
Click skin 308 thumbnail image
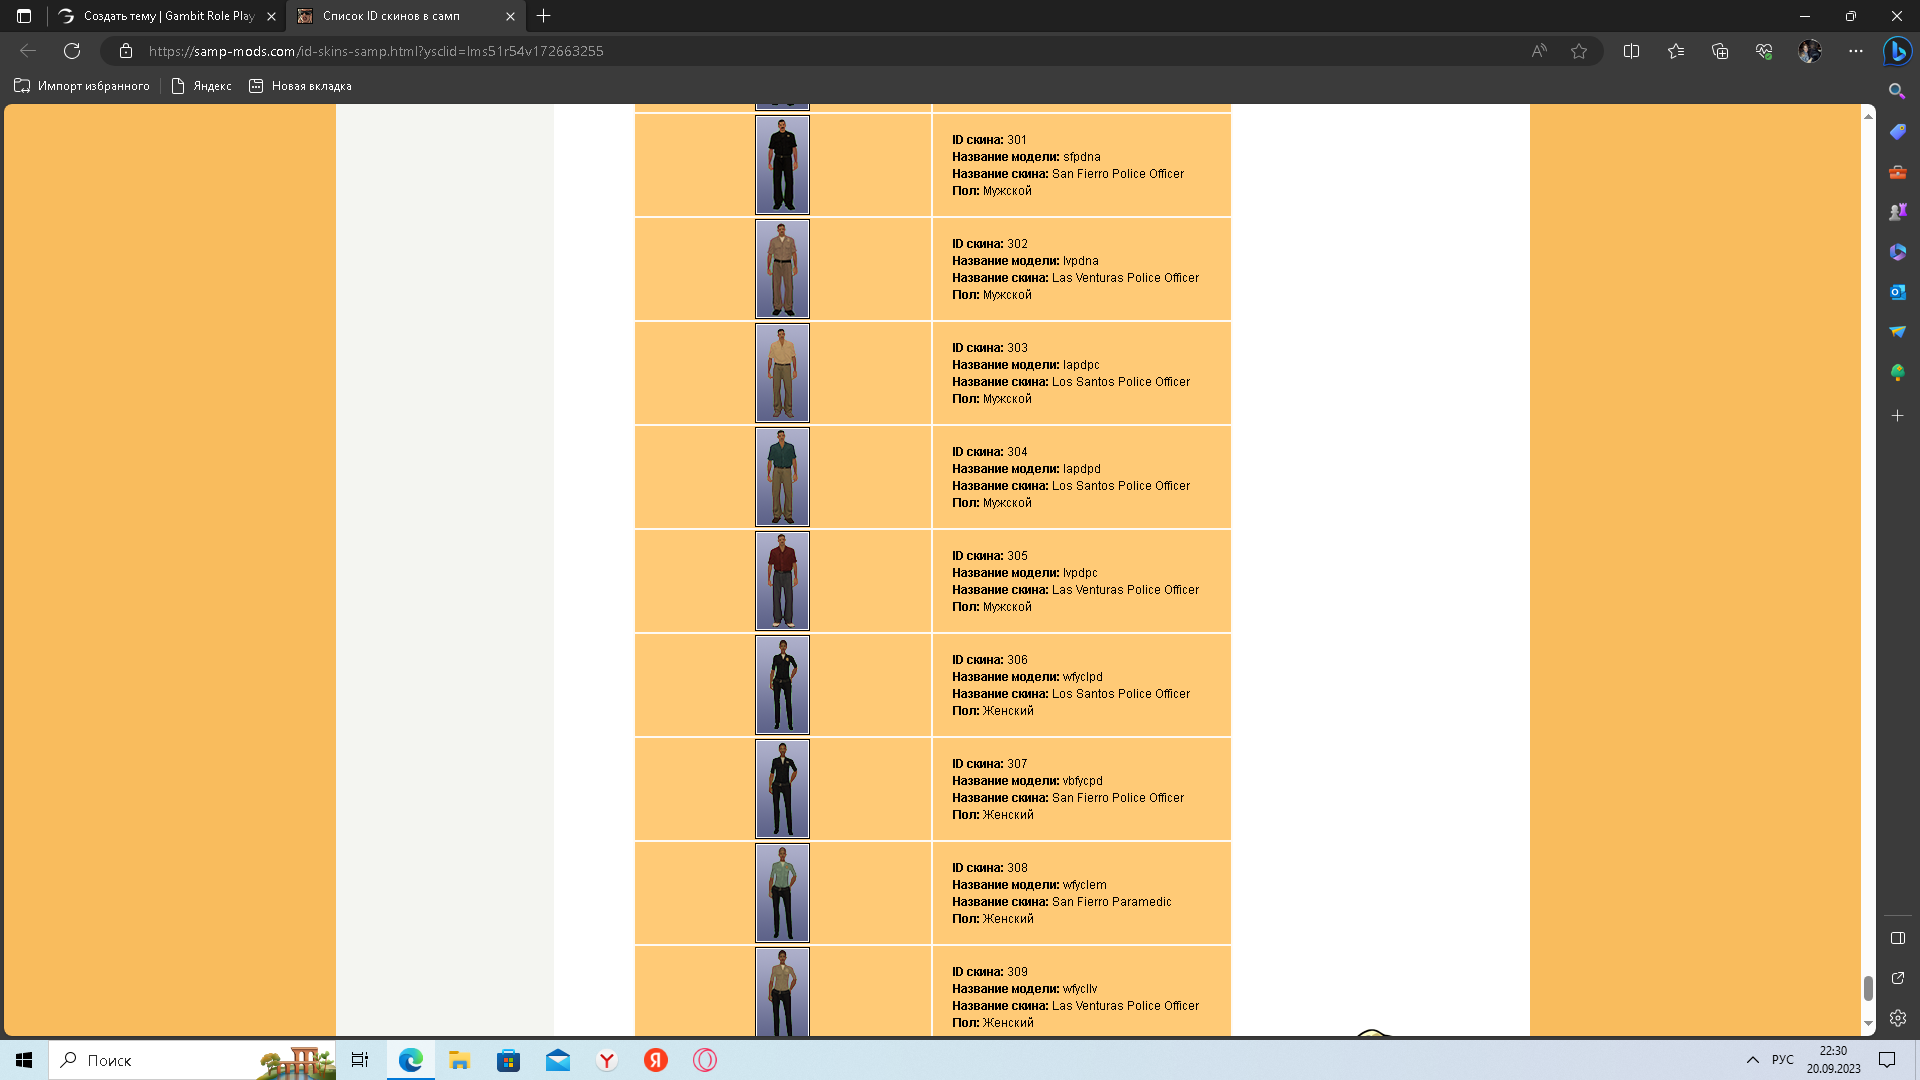[782, 893]
